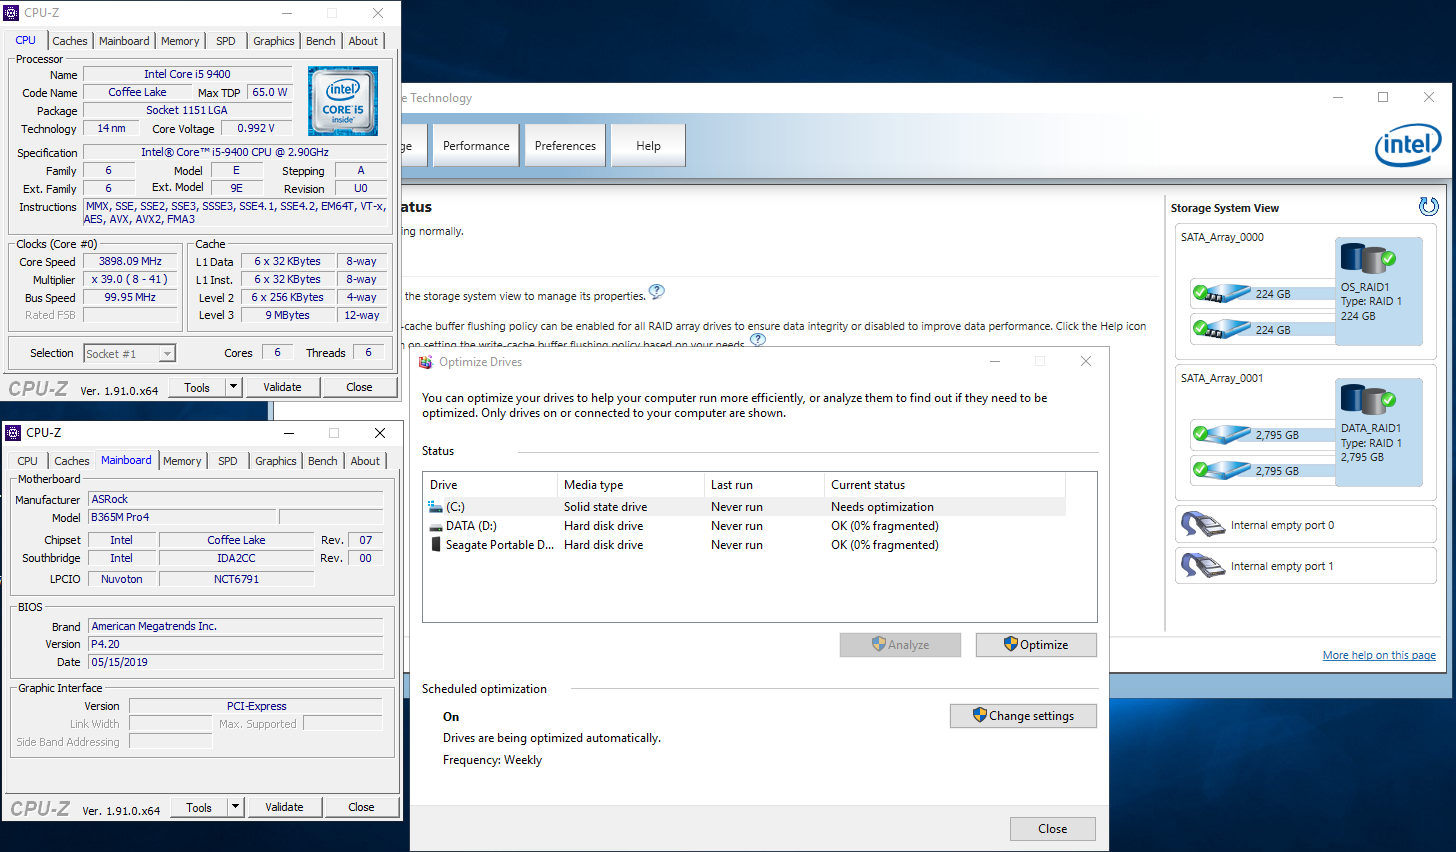This screenshot has height=852, width=1456.
Task: Sort by the Drive column header
Action: [x=490, y=485]
